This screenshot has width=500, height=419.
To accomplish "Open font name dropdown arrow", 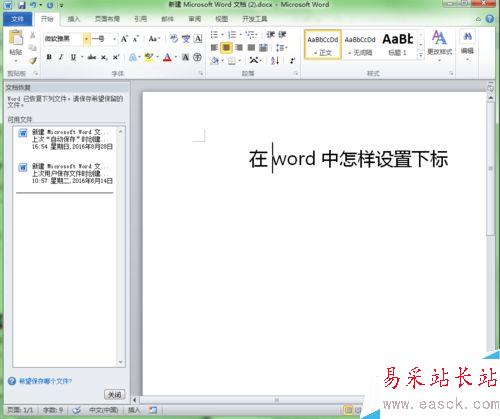I will [86, 39].
